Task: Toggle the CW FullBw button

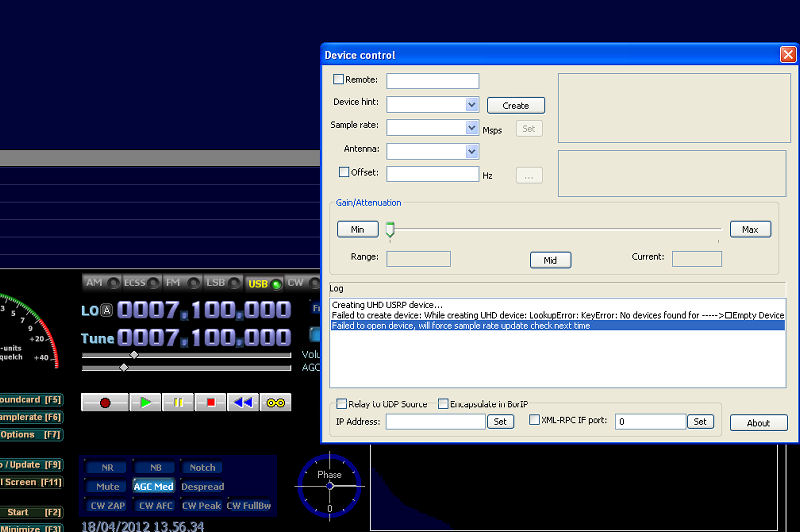Action: pos(249,505)
